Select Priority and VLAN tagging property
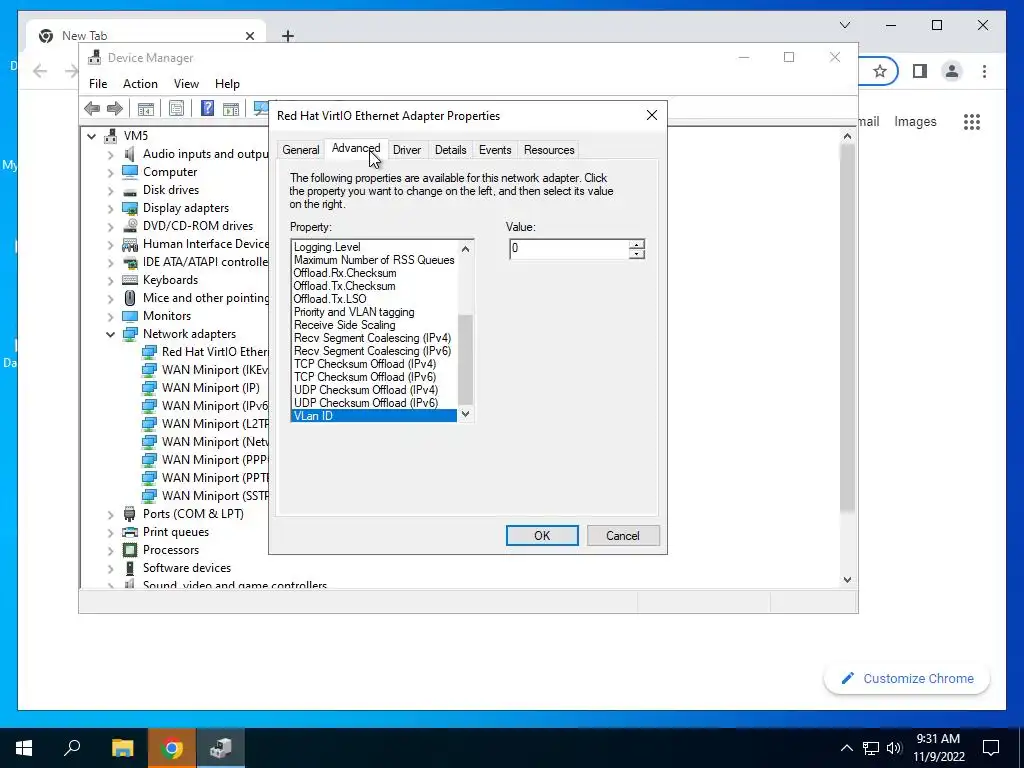The width and height of the screenshot is (1024, 768). [x=374, y=312]
